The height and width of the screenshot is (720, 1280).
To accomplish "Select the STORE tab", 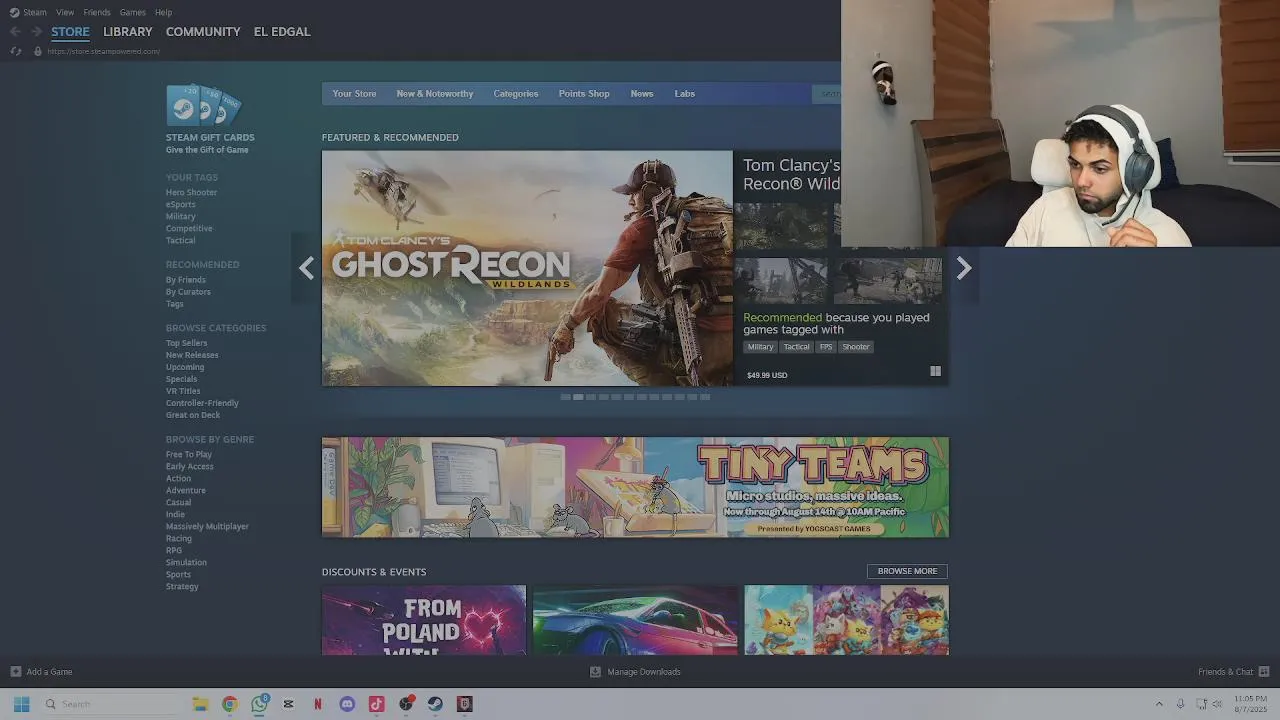I will (70, 32).
